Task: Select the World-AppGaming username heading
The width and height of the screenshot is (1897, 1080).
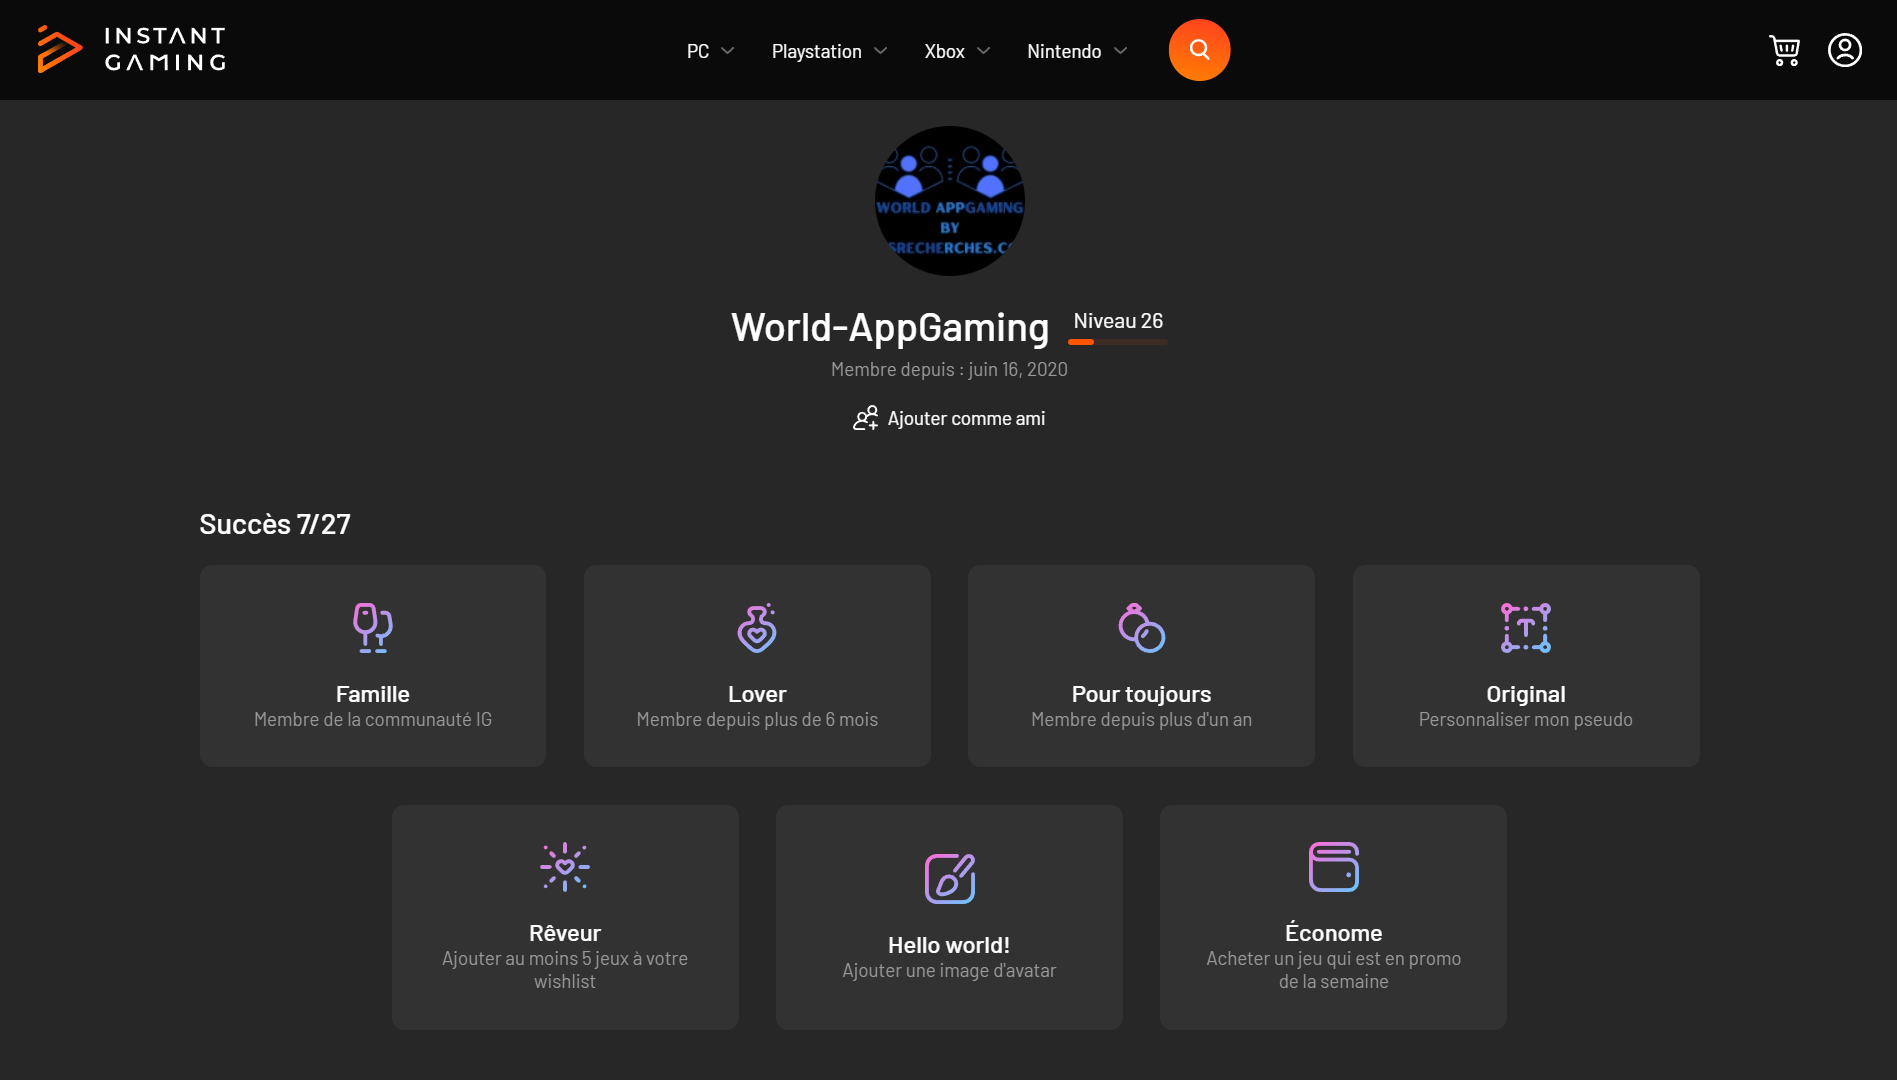Action: [890, 327]
